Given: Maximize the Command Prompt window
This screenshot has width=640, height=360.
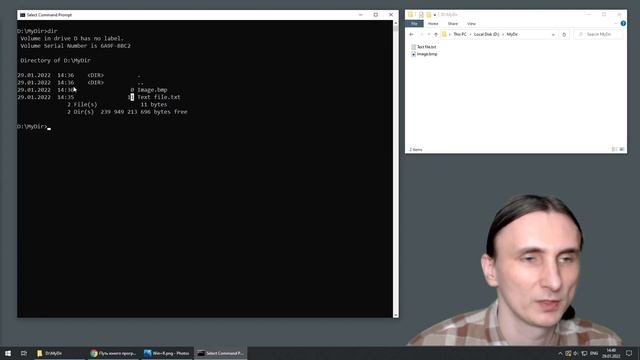Looking at the screenshot, I should (x=376, y=15).
